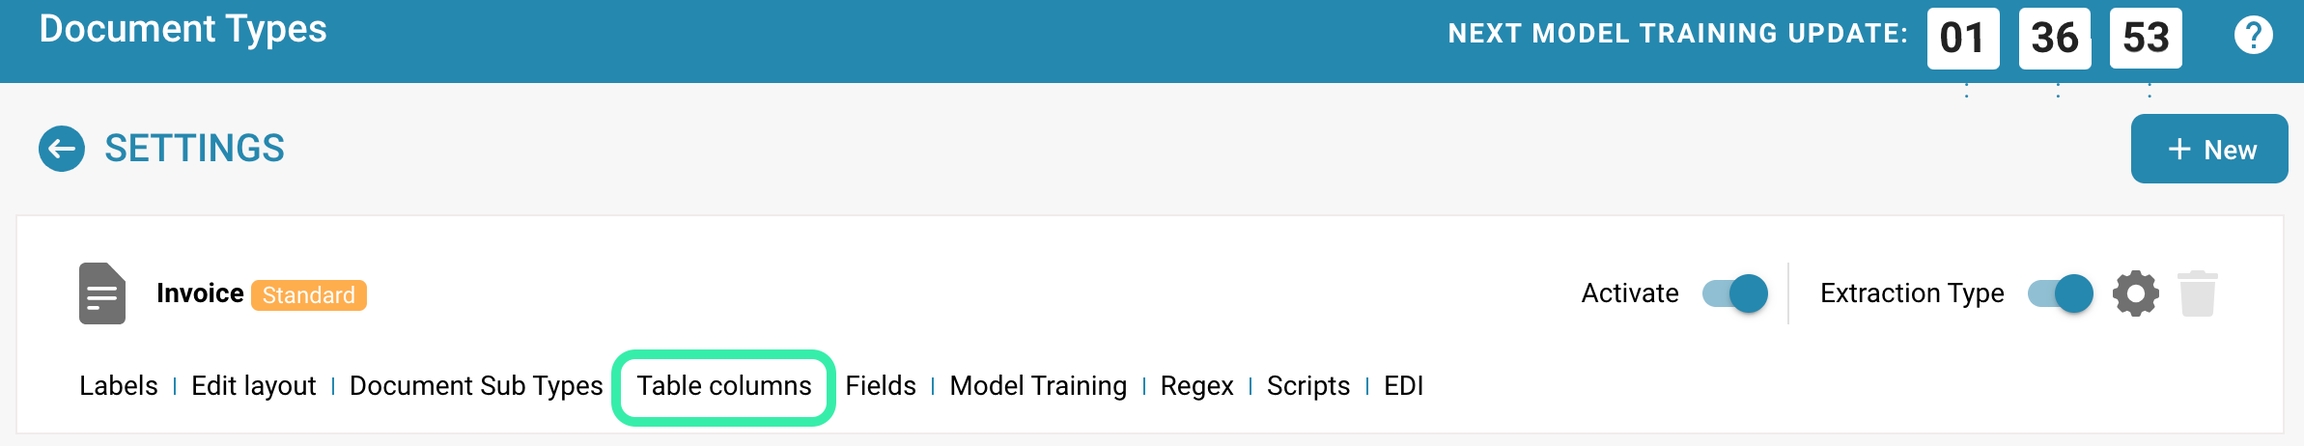Open the Regex section
Image resolution: width=2304 pixels, height=446 pixels.
click(x=1196, y=386)
